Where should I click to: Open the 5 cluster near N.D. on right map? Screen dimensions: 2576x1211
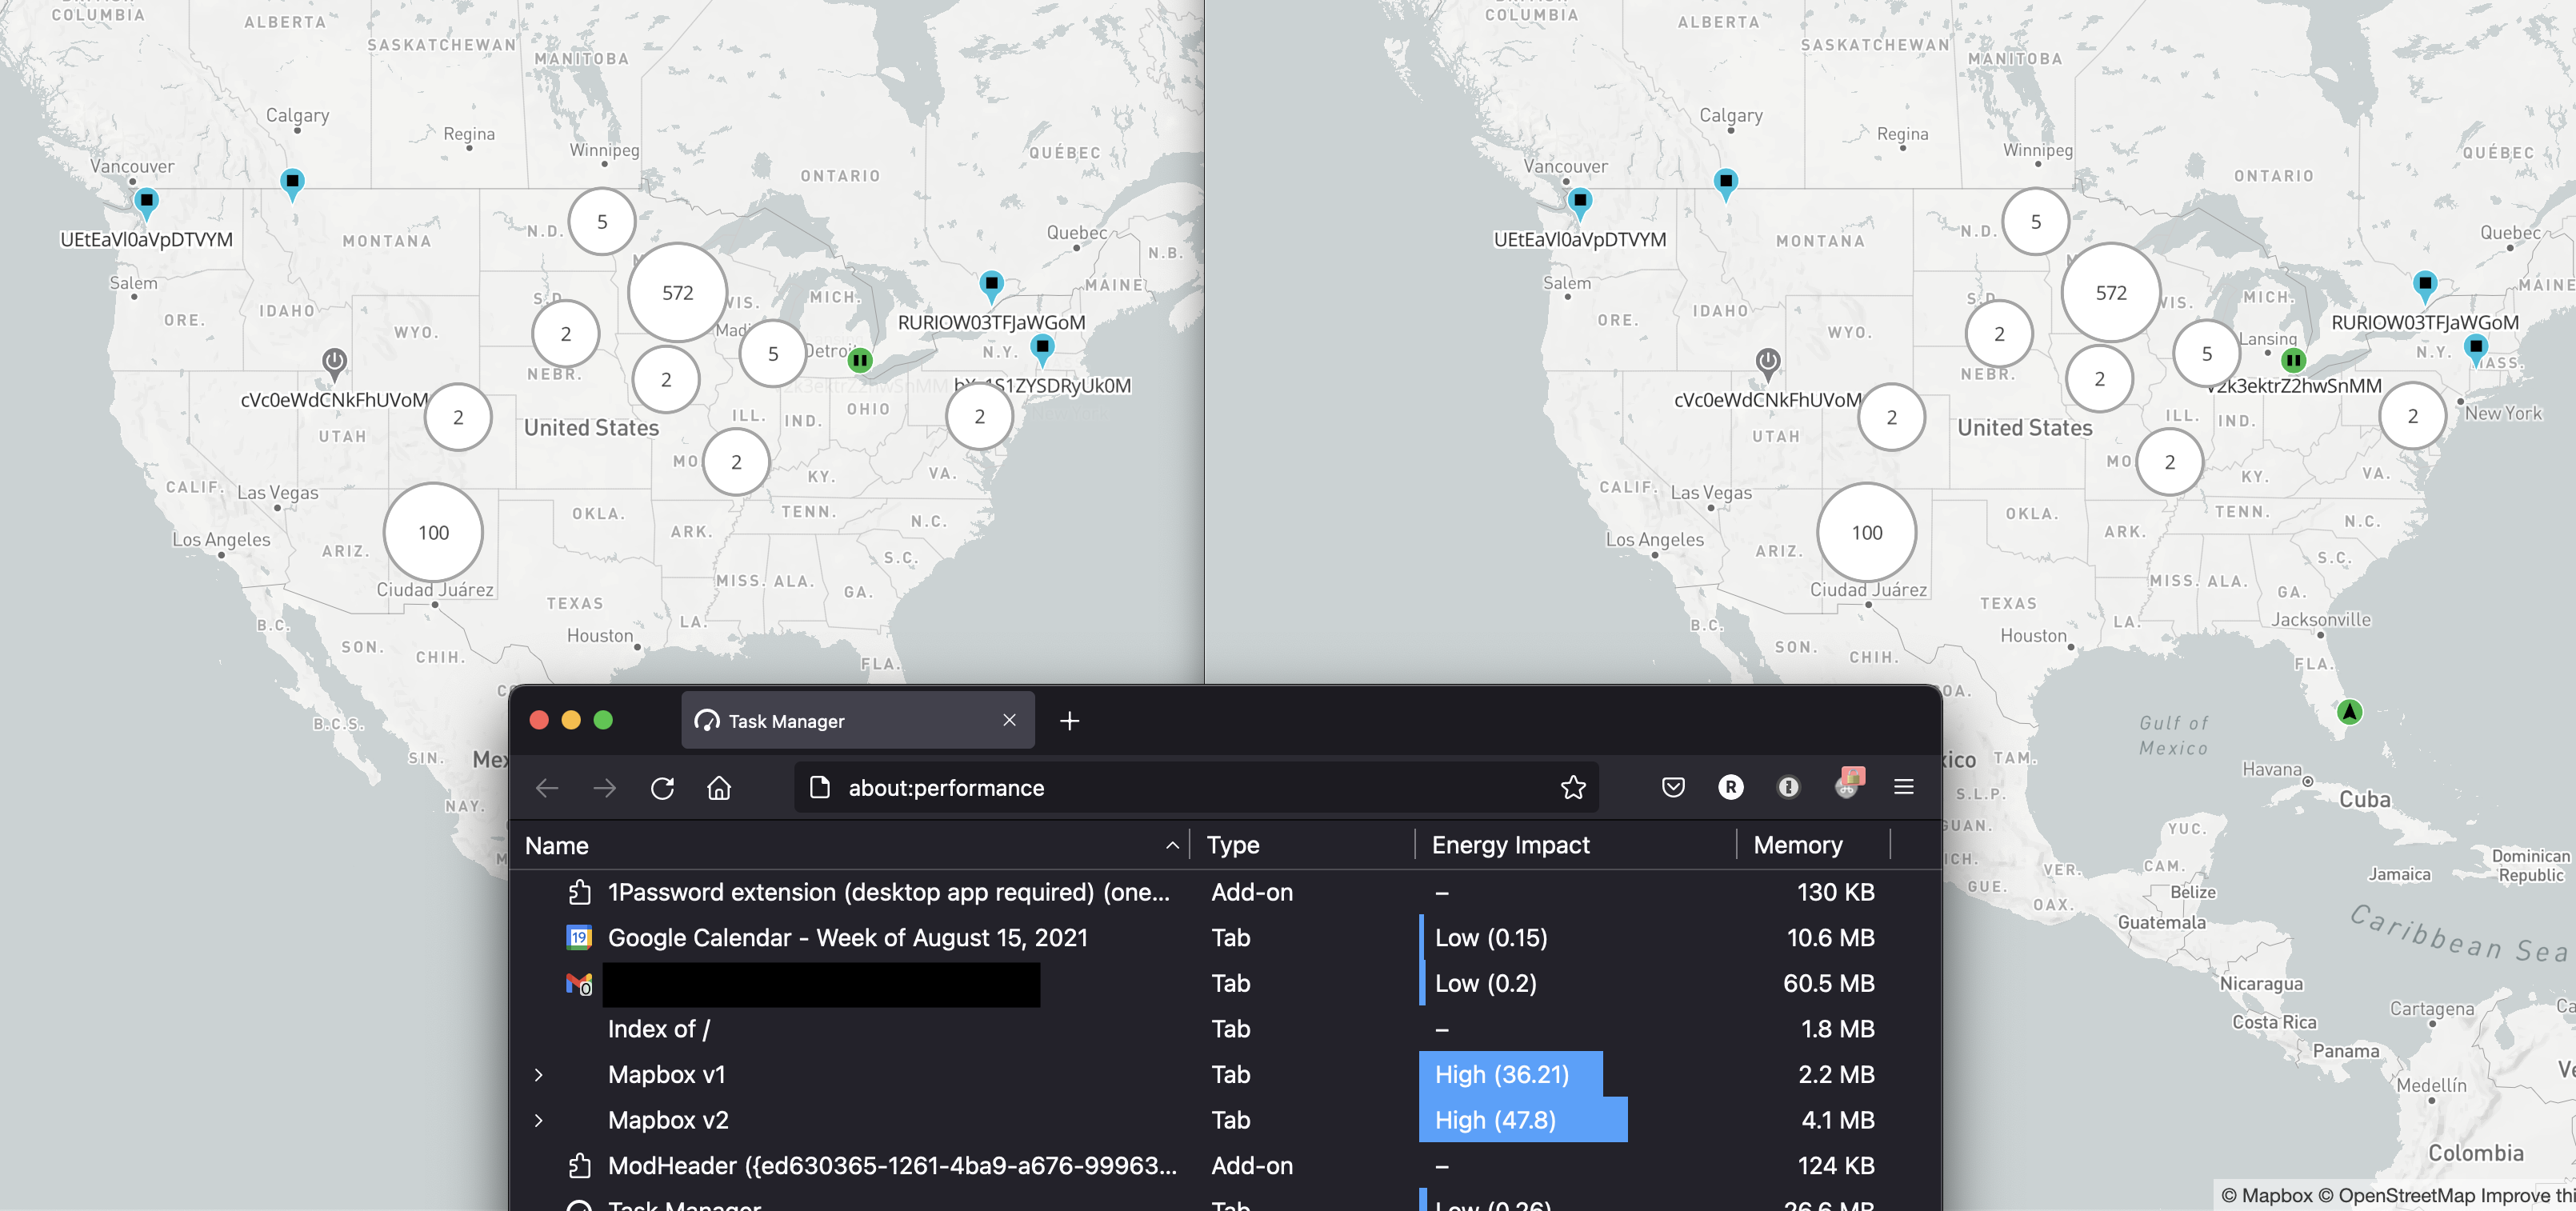click(2036, 222)
